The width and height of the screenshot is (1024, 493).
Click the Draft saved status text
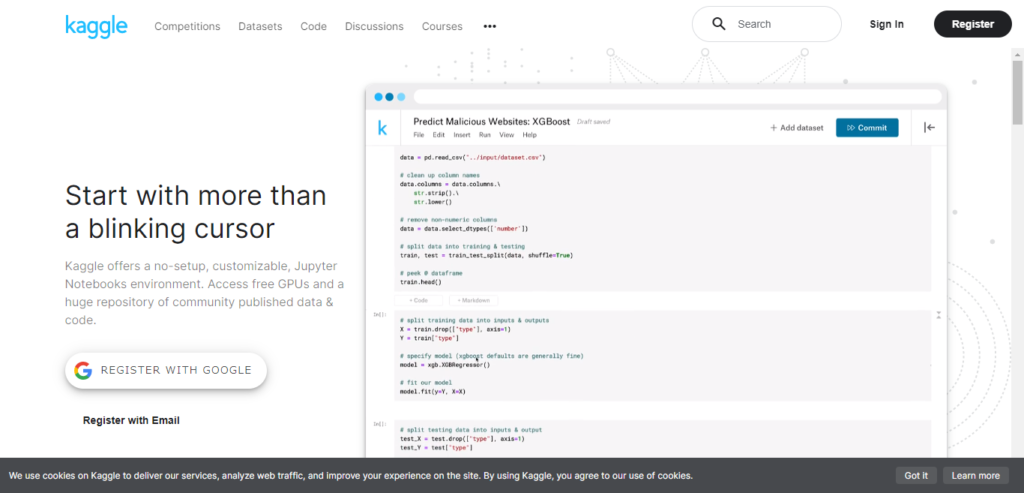(x=594, y=122)
